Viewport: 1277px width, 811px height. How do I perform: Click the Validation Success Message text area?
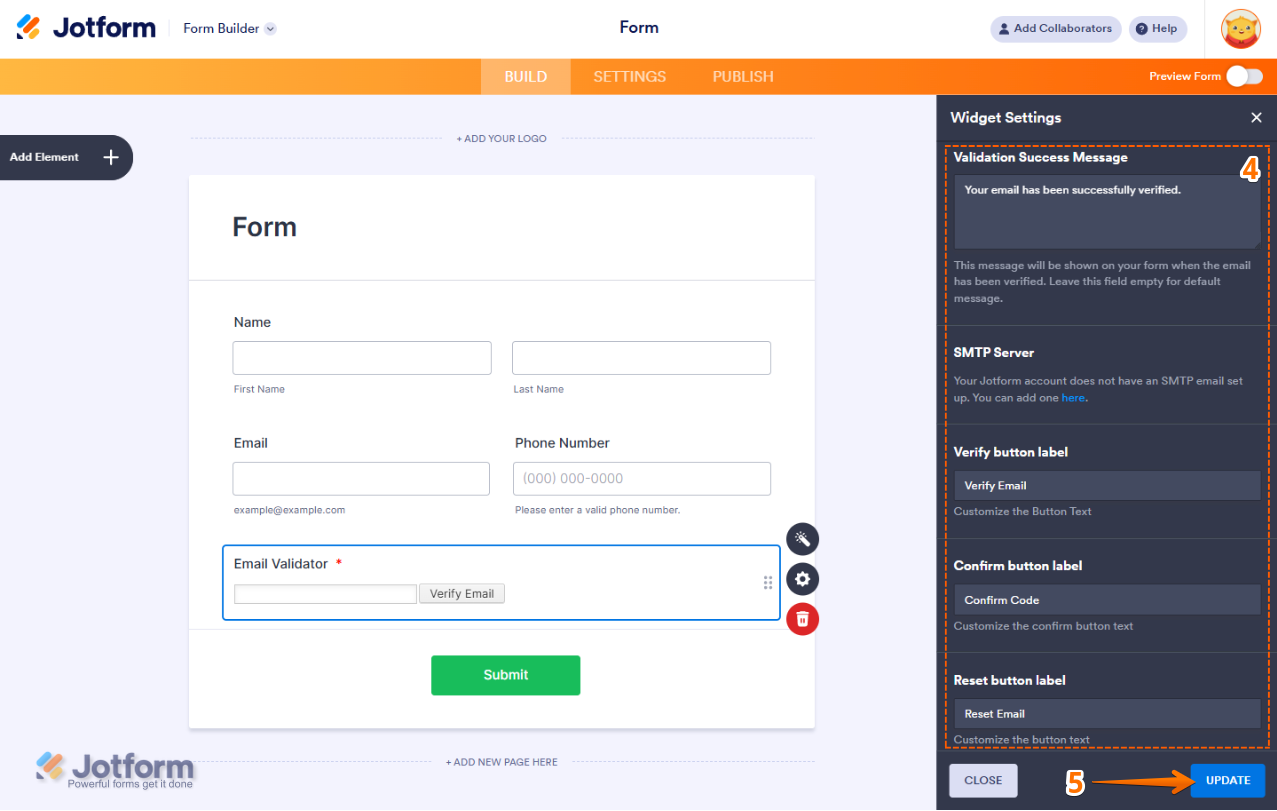tap(1106, 212)
